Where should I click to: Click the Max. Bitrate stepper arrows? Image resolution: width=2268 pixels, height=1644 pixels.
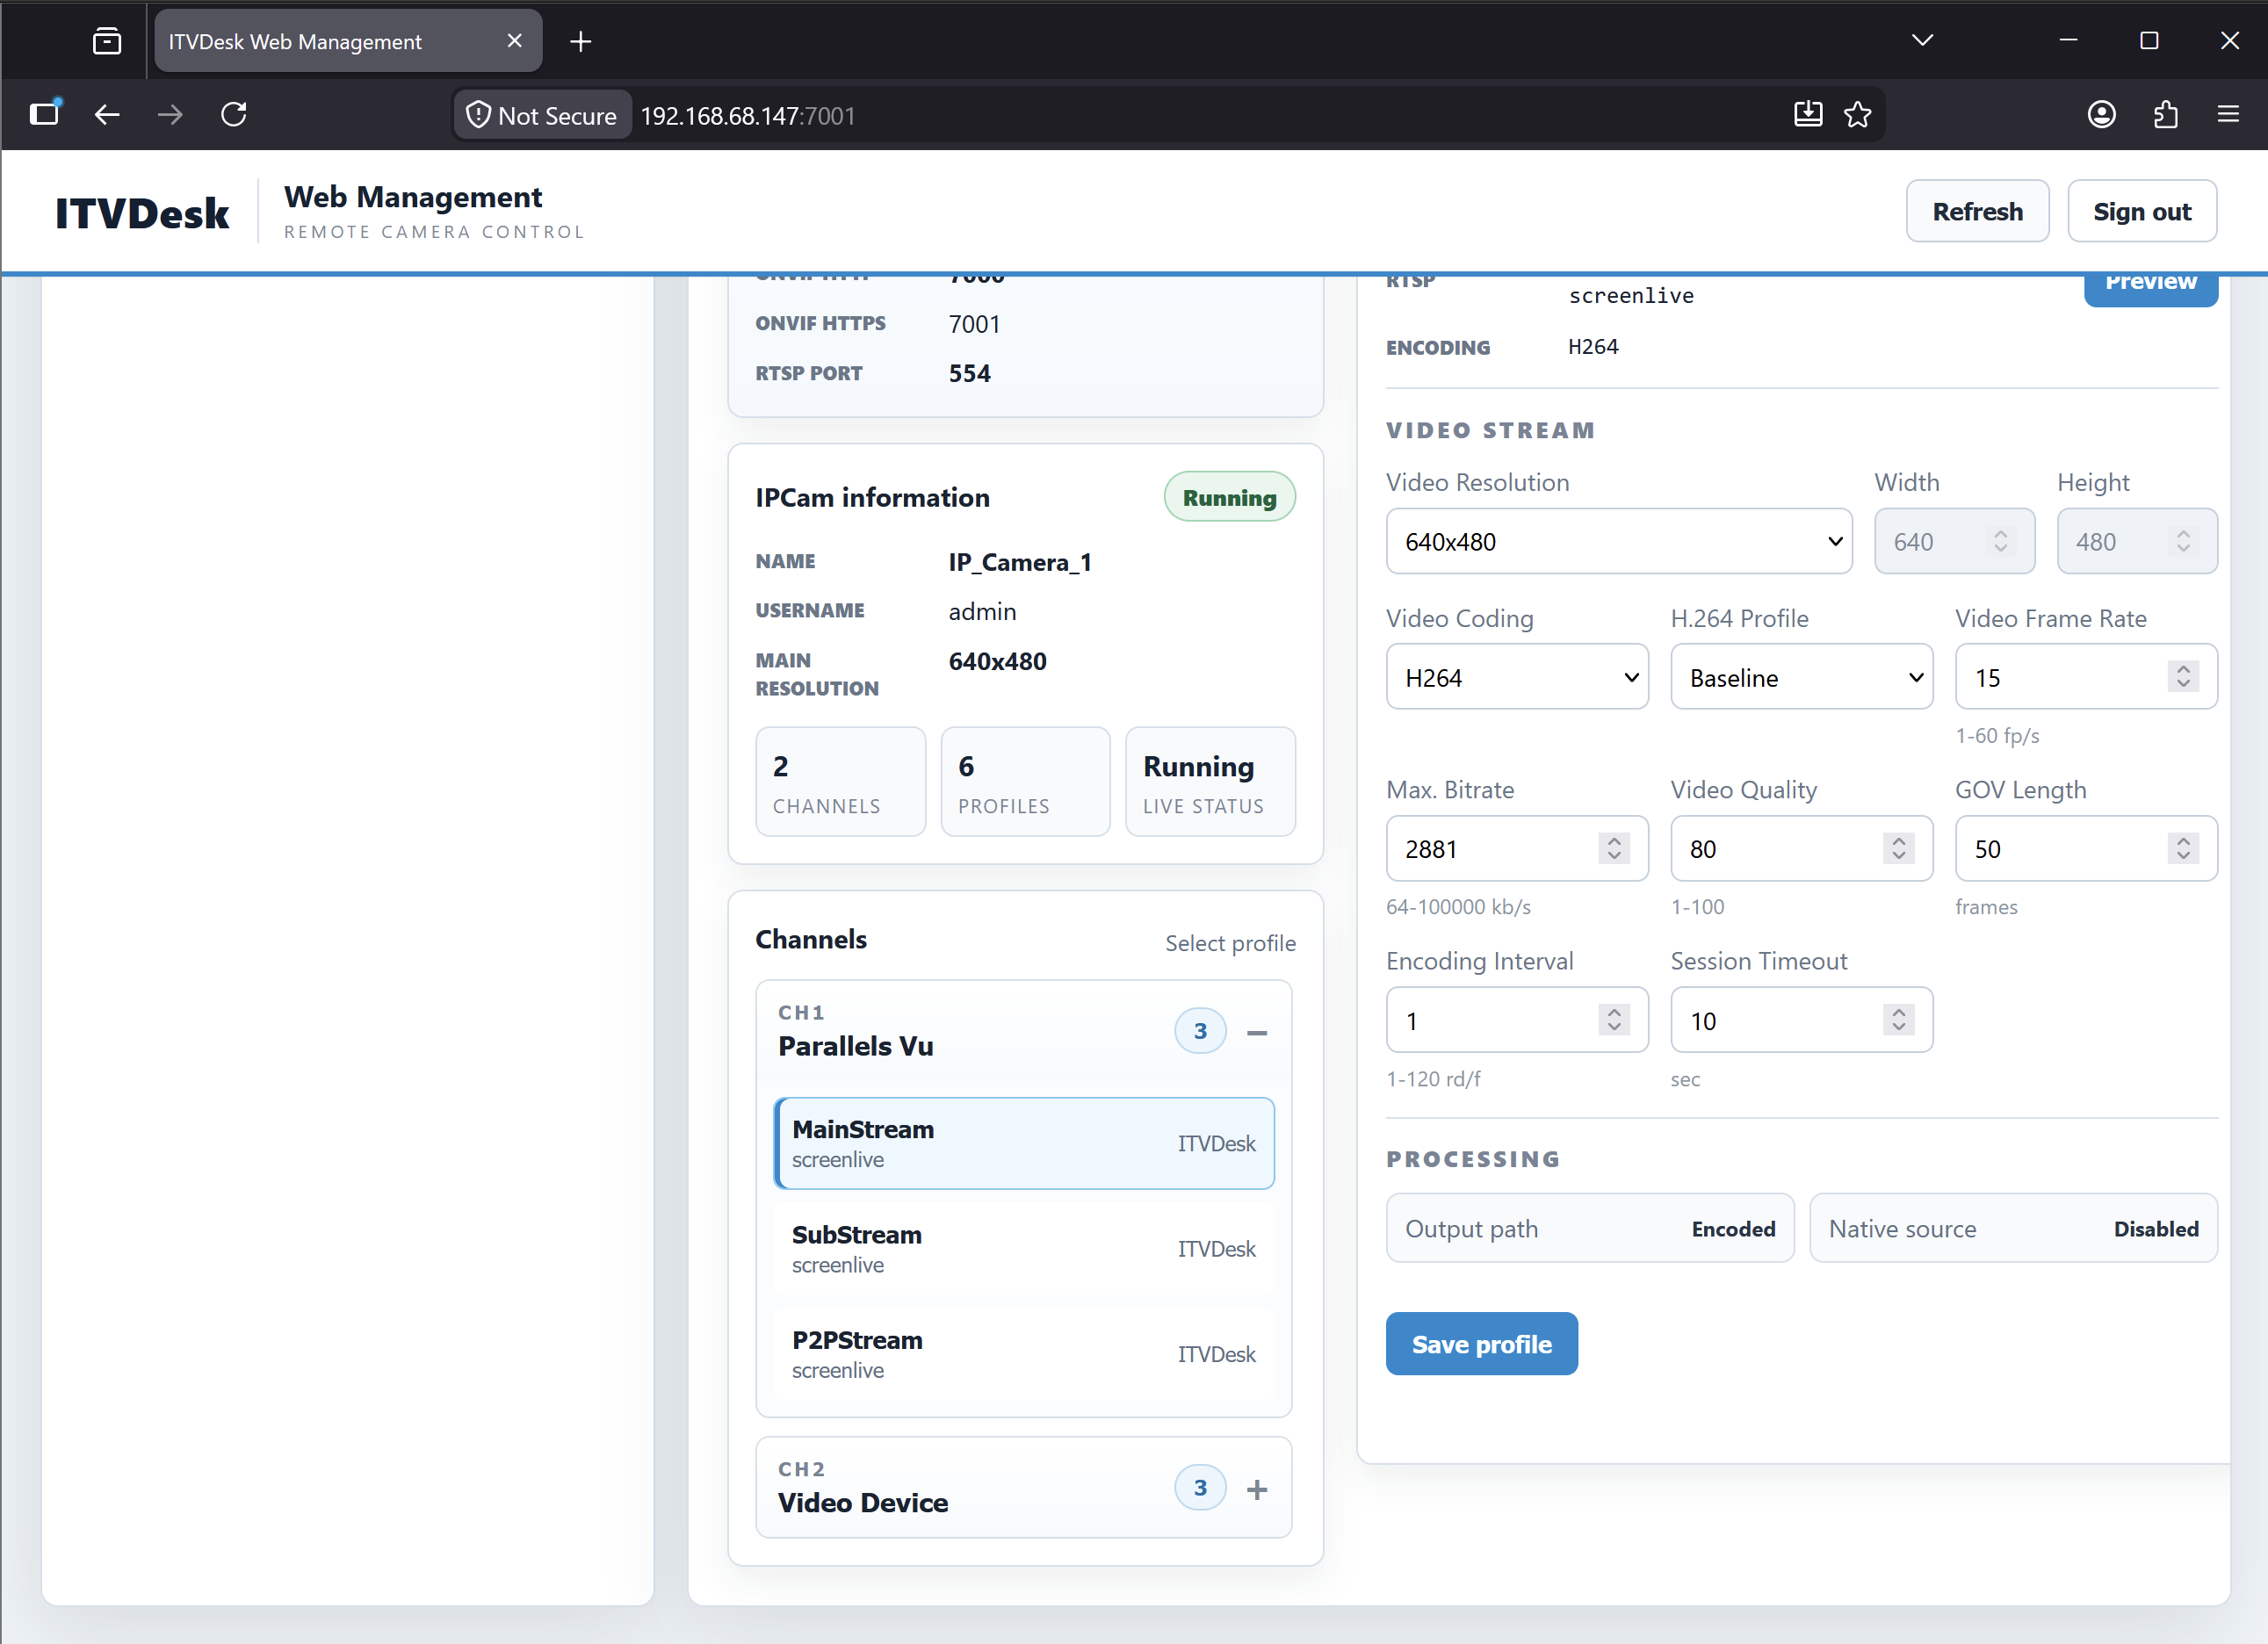(1614, 848)
